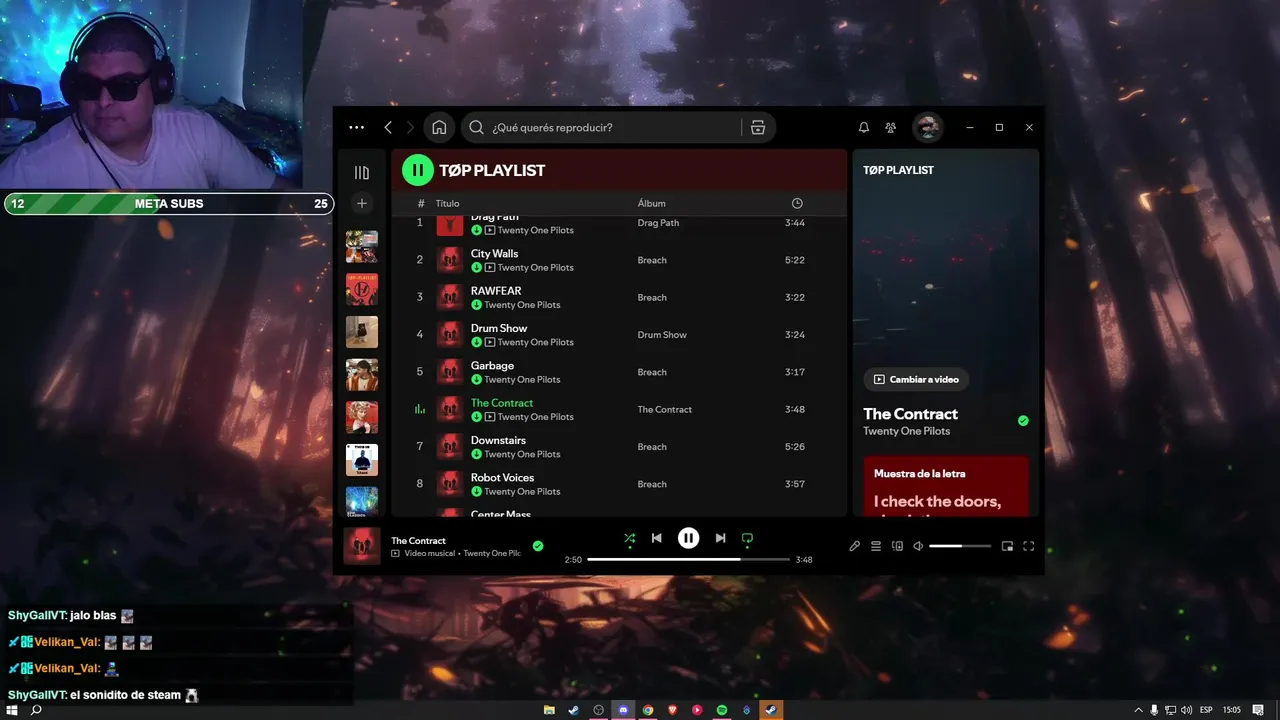Sort tracks by the Álbum column header
This screenshot has width=1280, height=720.
click(x=651, y=203)
